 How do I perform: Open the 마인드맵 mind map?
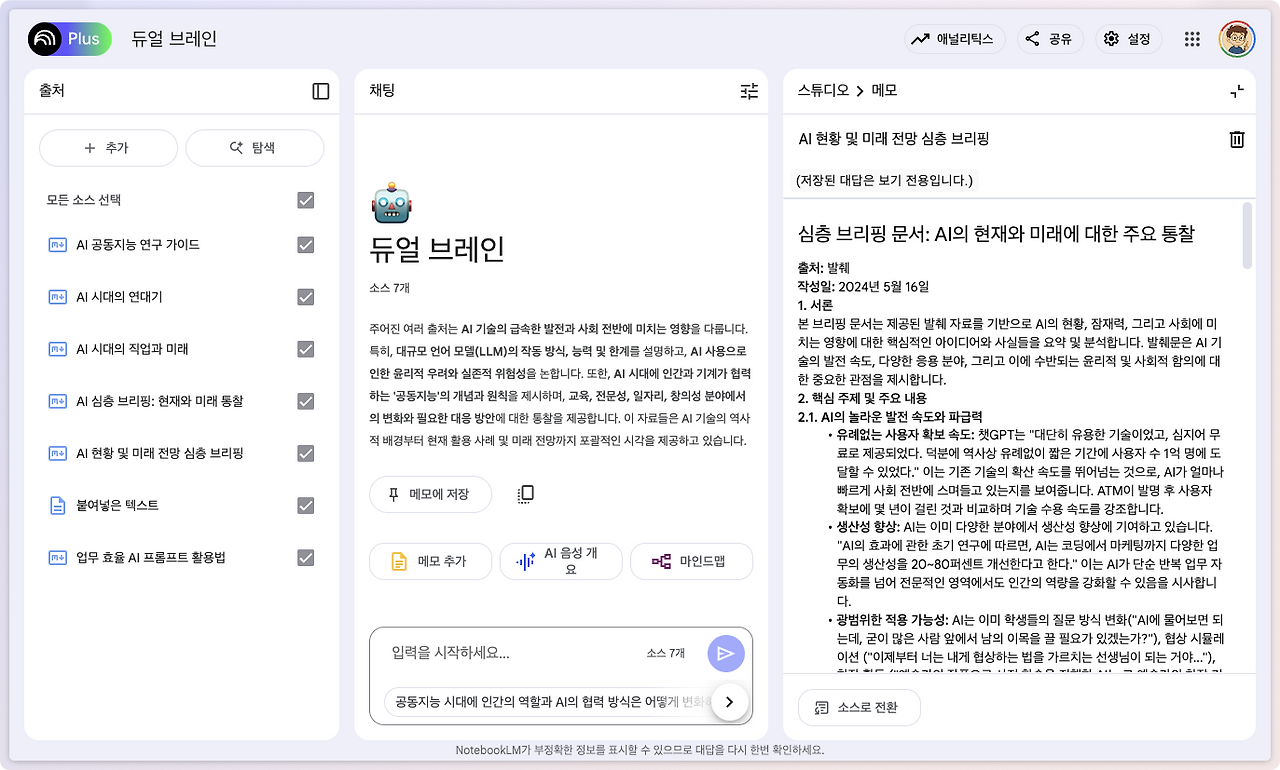click(691, 561)
